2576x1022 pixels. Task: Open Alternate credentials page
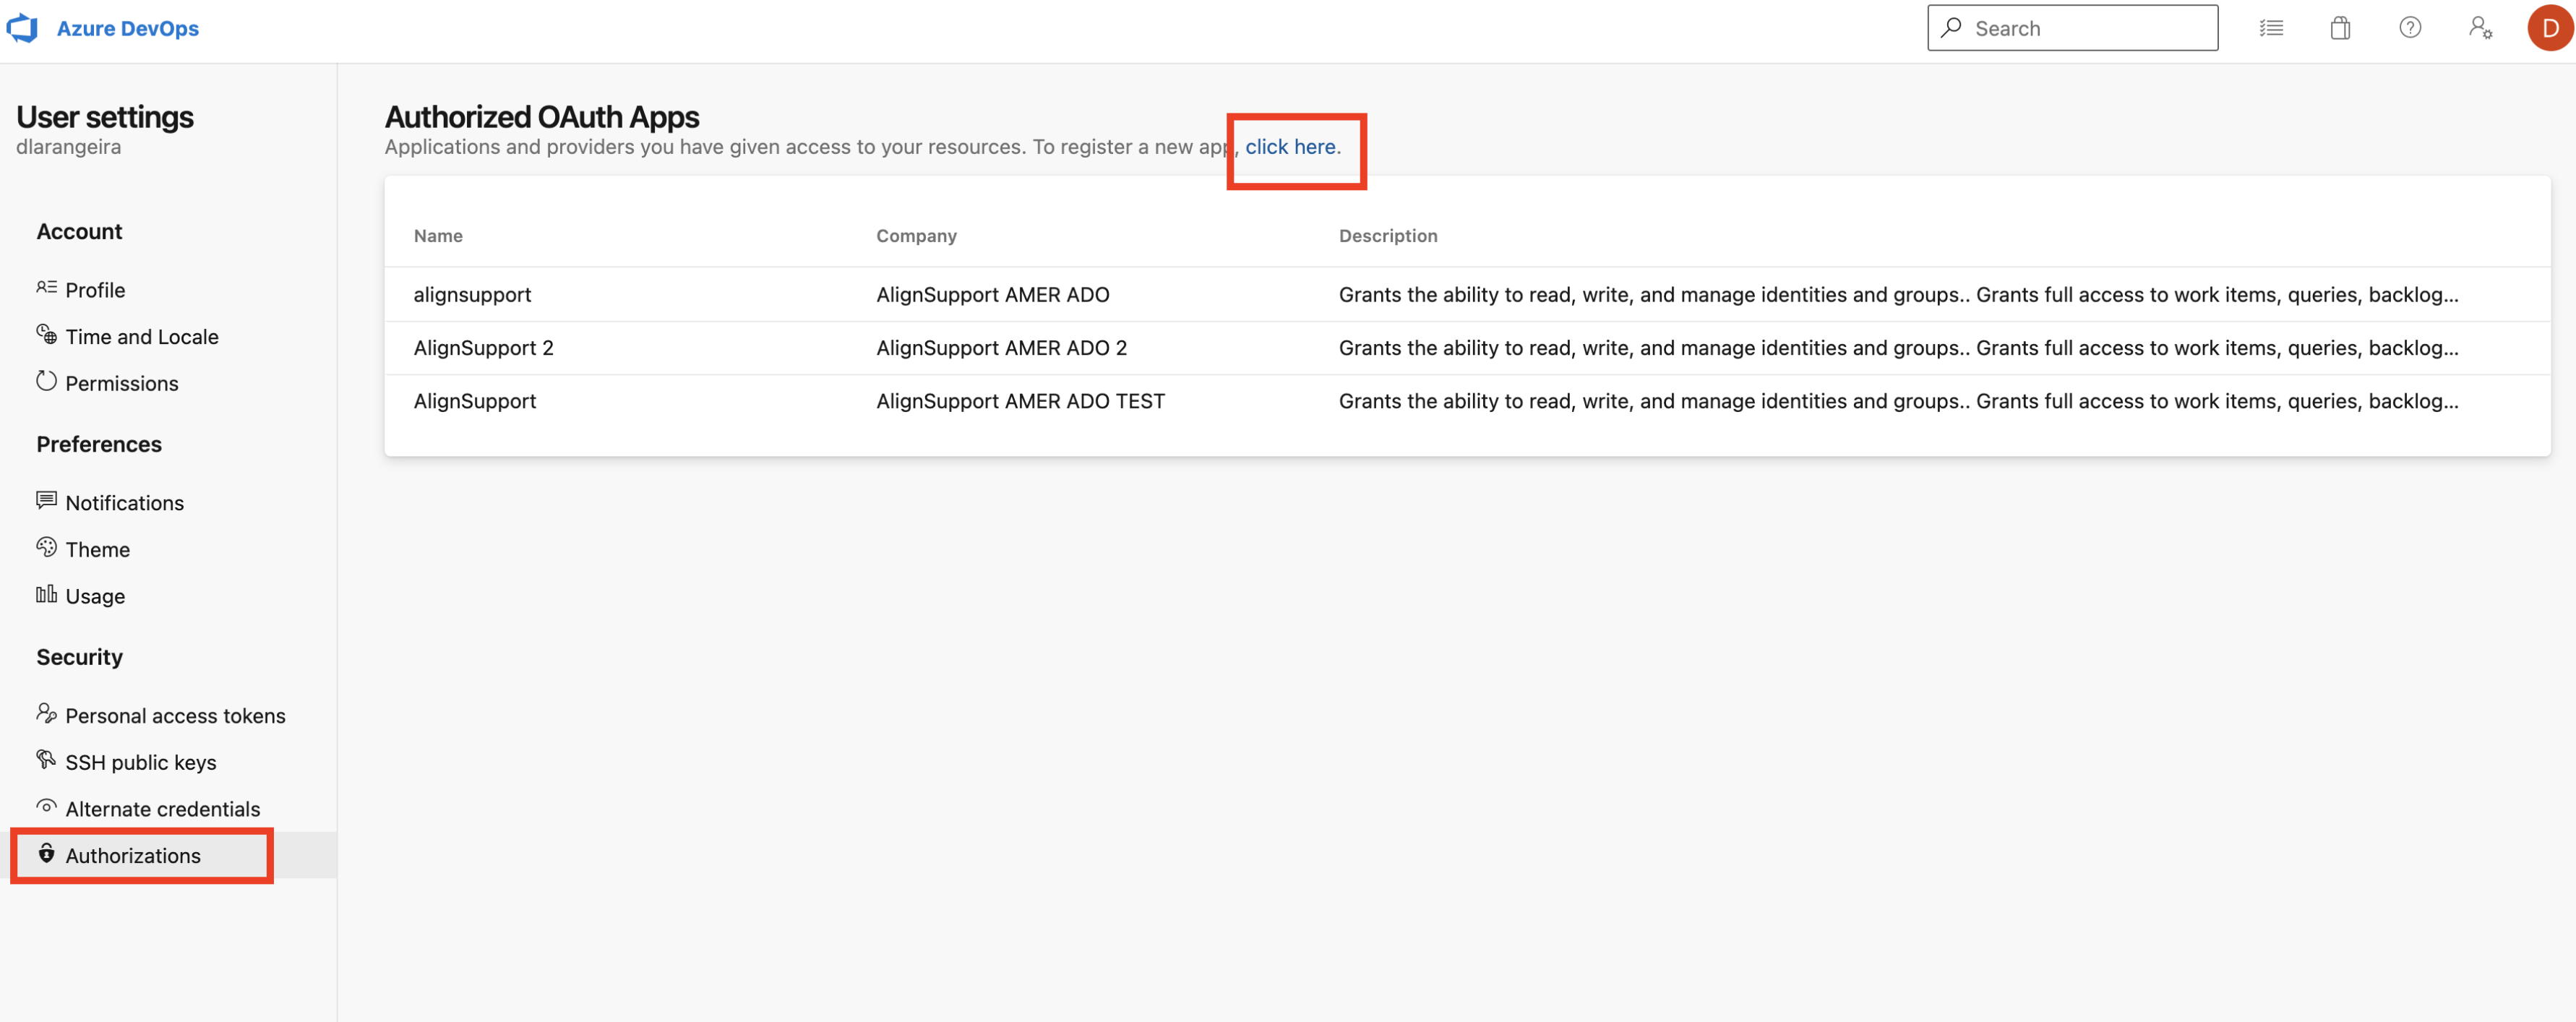click(162, 809)
